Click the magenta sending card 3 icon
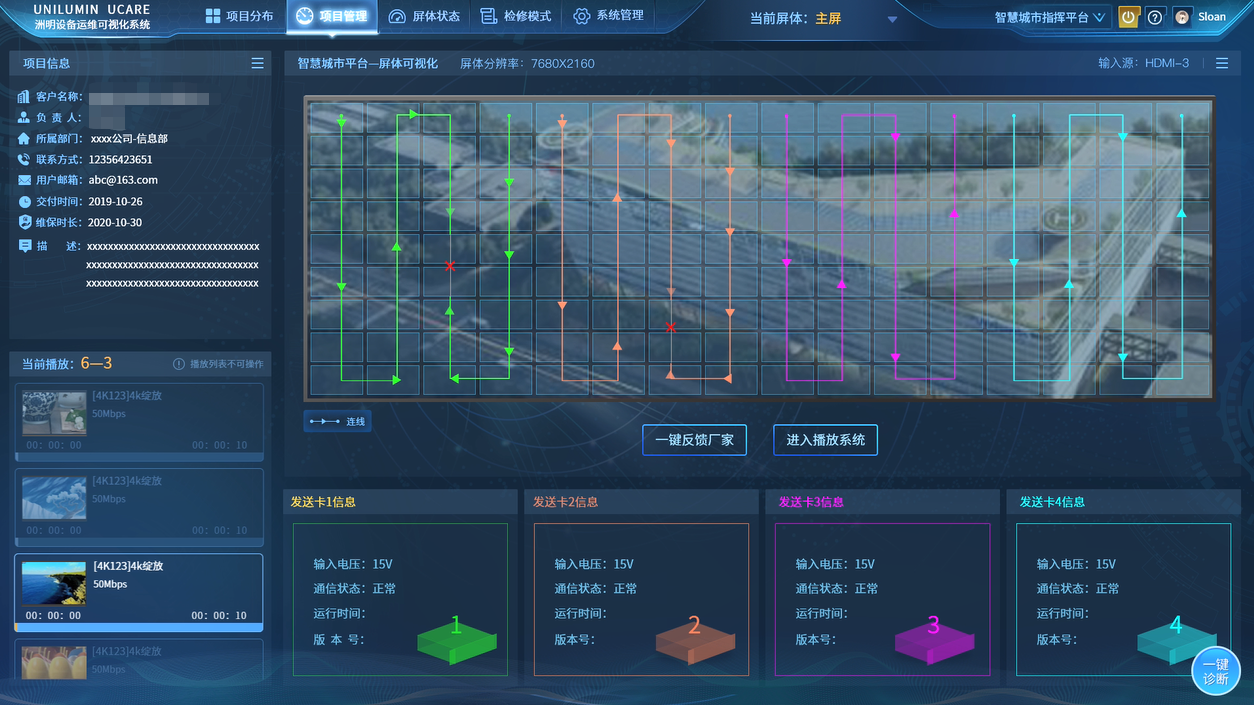This screenshot has height=705, width=1254. [933, 640]
